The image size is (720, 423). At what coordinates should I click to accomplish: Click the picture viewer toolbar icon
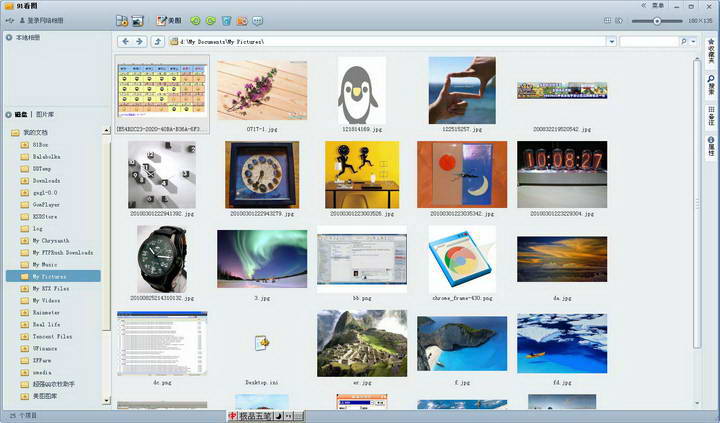tap(137, 21)
